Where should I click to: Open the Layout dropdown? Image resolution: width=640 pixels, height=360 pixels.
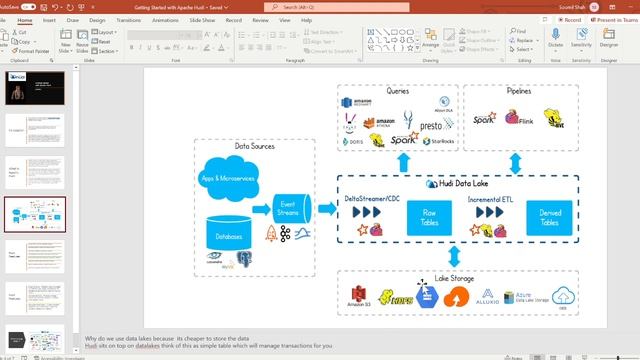coord(104,32)
